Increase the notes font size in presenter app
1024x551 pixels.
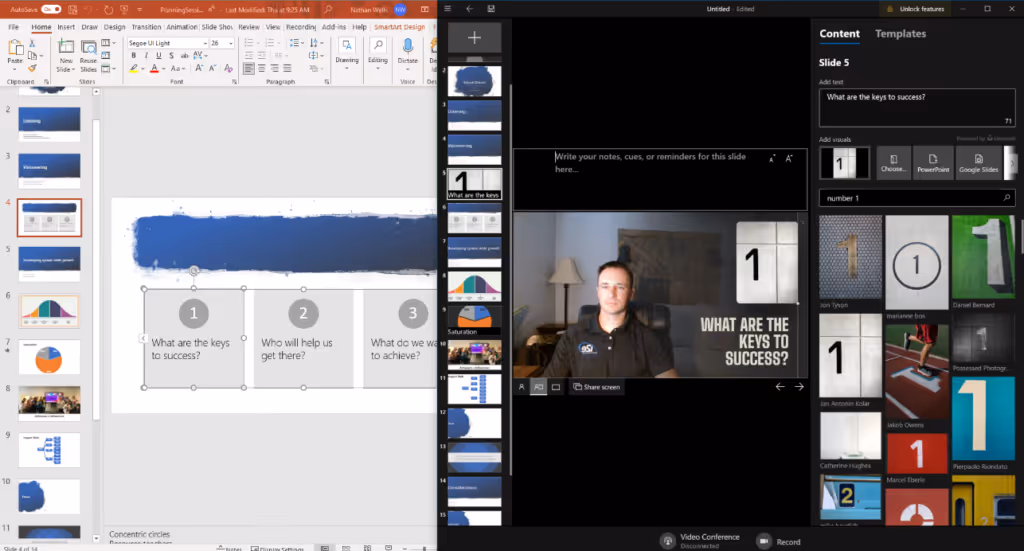pyautogui.click(x=790, y=158)
